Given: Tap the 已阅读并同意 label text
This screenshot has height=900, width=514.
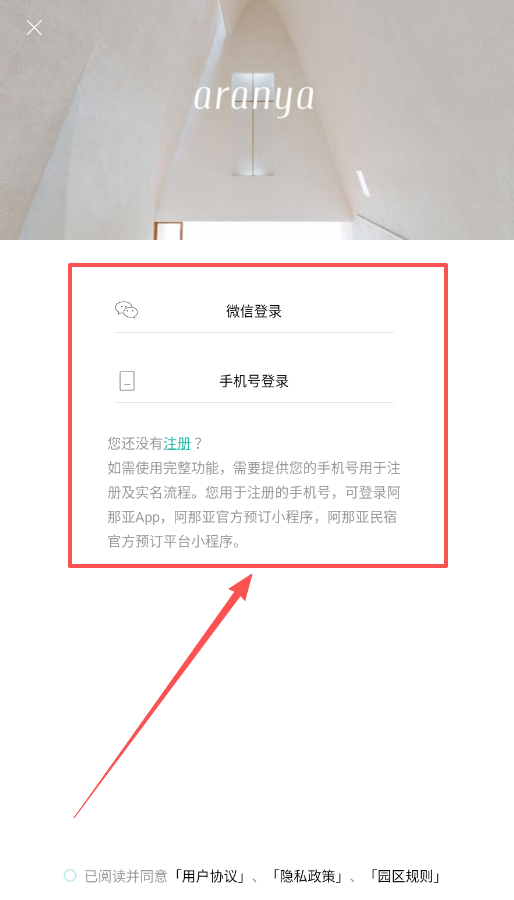Looking at the screenshot, I should (126, 876).
